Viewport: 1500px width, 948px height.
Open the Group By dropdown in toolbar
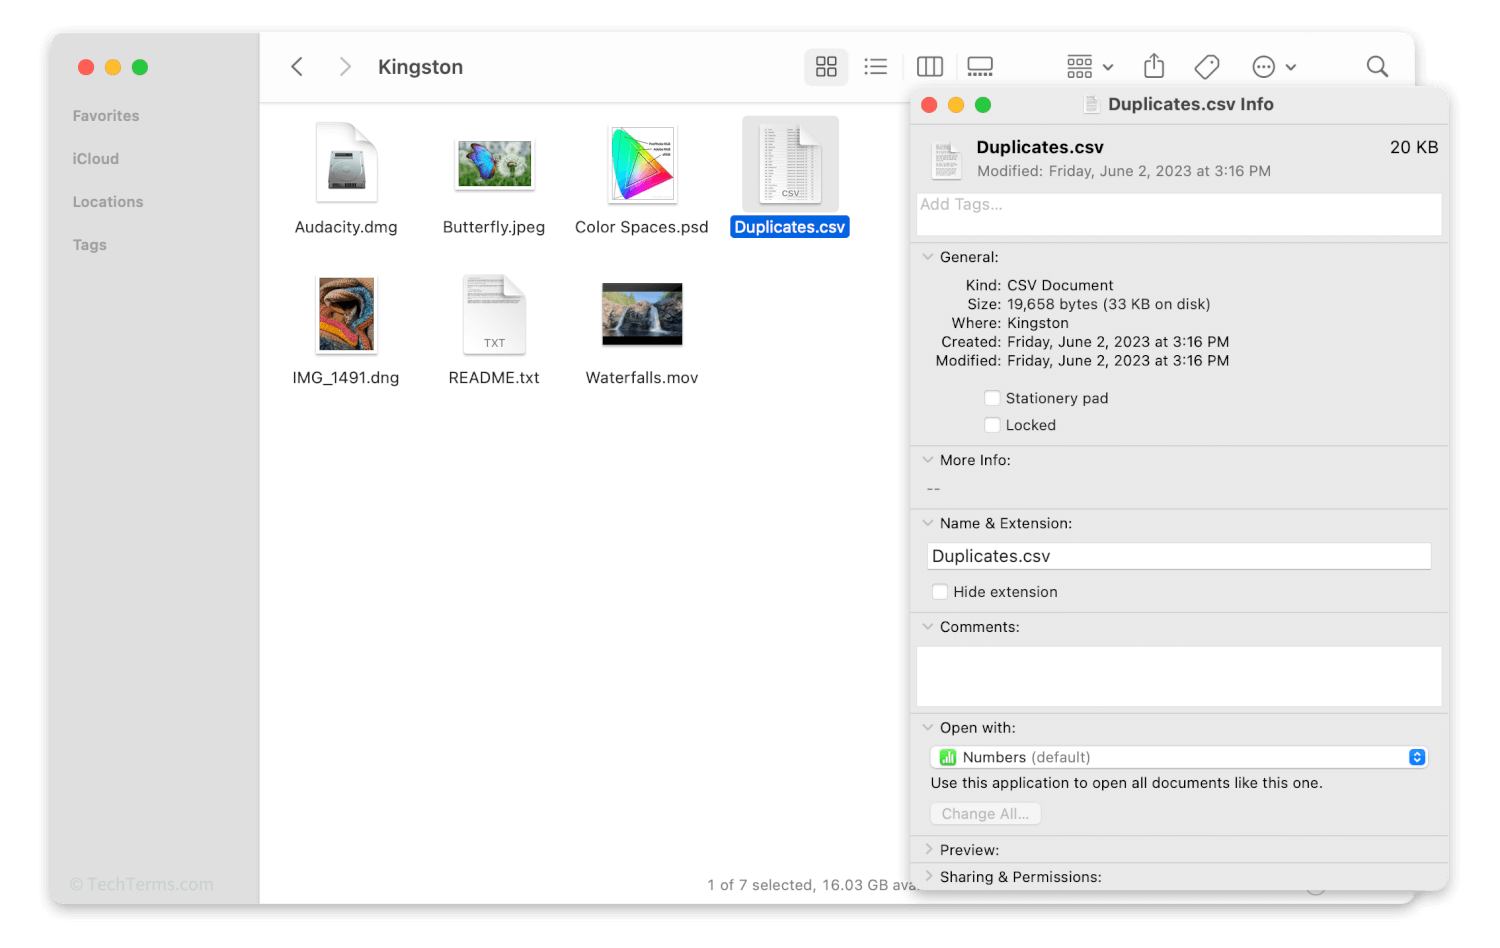(1090, 67)
